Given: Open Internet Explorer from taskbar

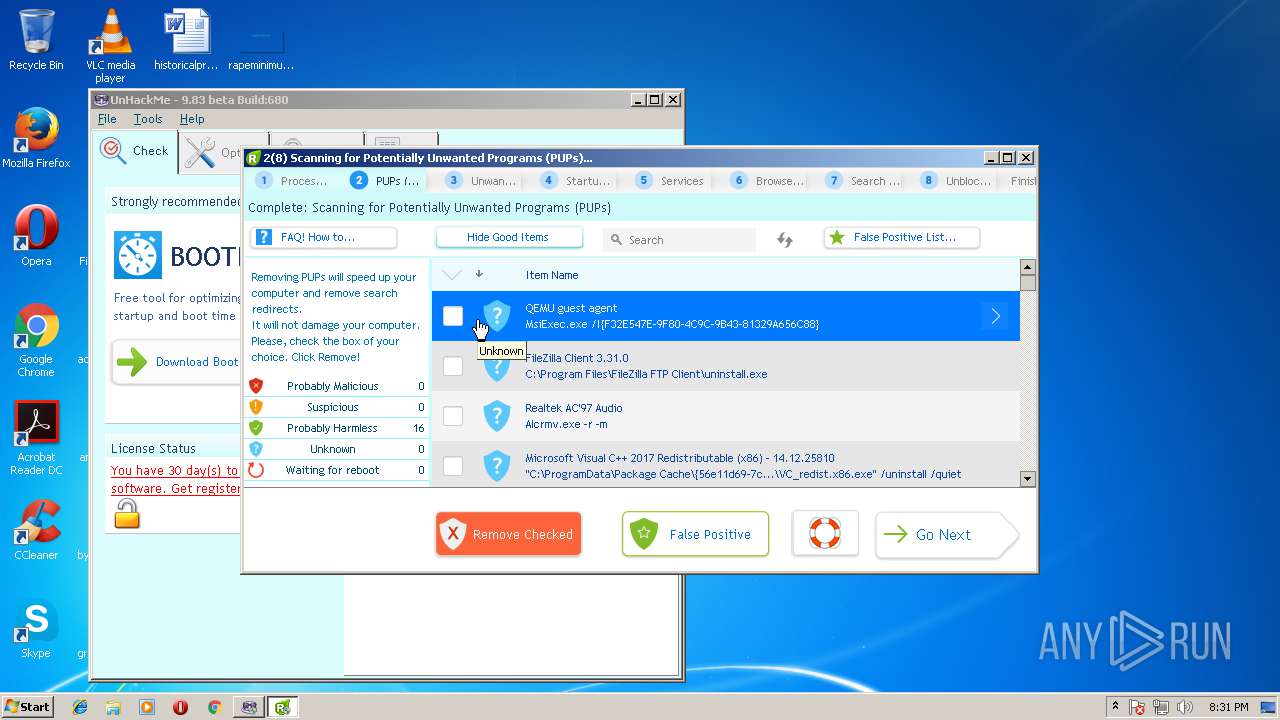Looking at the screenshot, I should coord(80,707).
